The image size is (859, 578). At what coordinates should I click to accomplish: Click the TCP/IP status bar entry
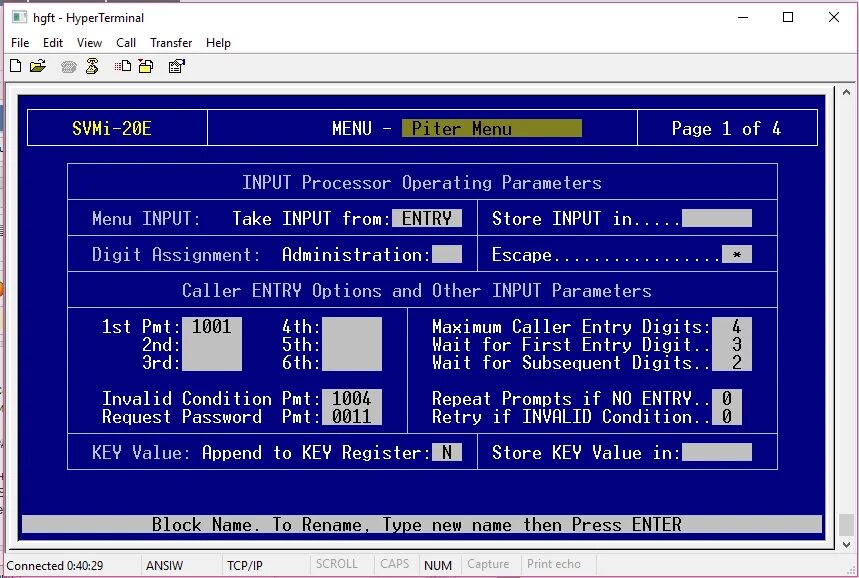click(245, 565)
